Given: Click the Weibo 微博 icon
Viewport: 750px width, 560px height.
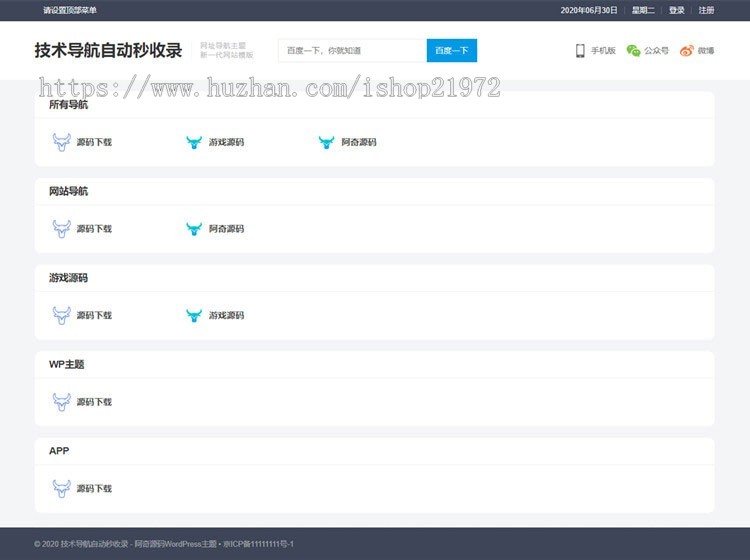Looking at the screenshot, I should click(x=687, y=51).
